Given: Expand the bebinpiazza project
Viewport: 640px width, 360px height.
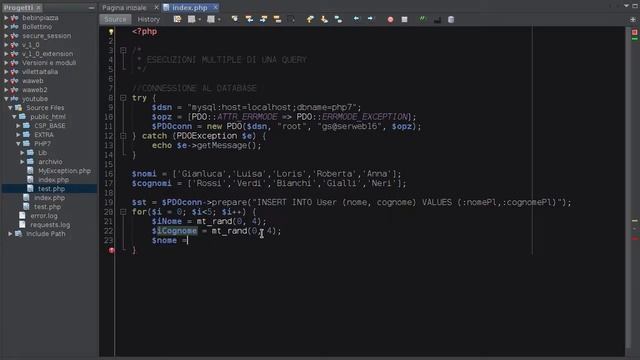Looking at the screenshot, I should pyautogui.click(x=6, y=18).
